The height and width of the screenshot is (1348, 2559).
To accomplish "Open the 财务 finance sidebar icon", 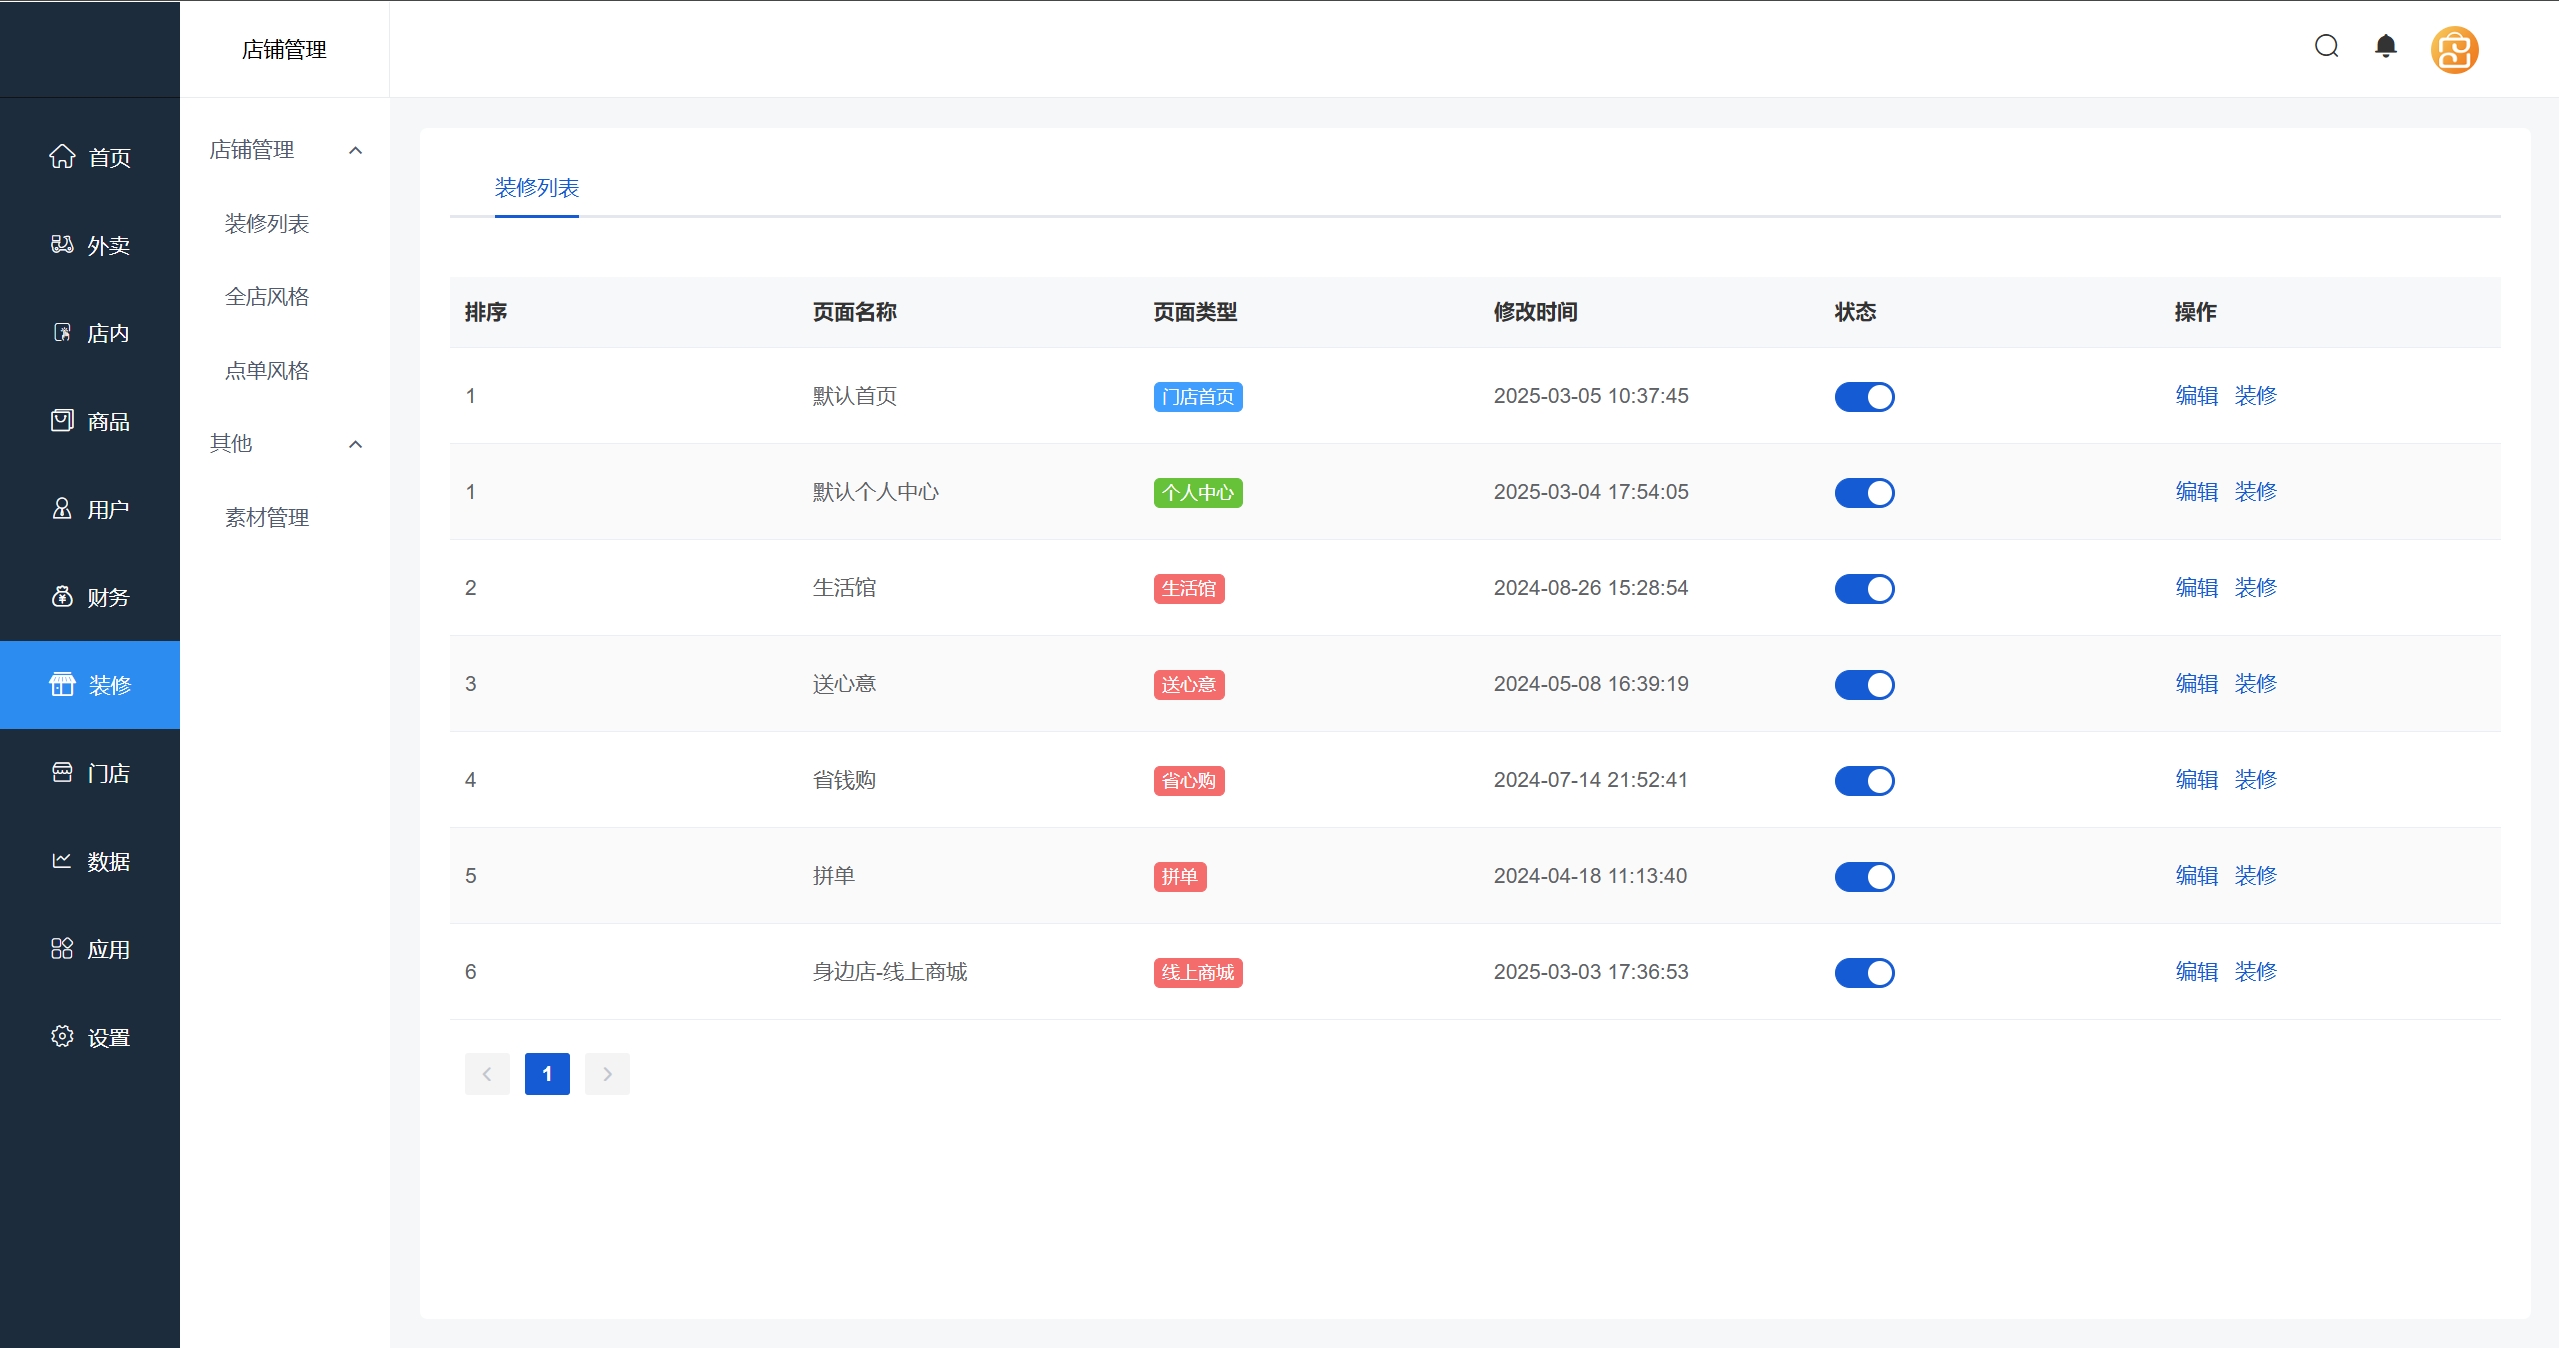I will [62, 597].
